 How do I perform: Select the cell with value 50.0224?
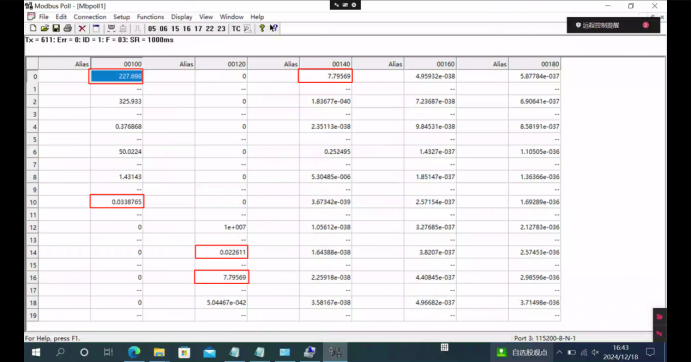tap(117, 152)
